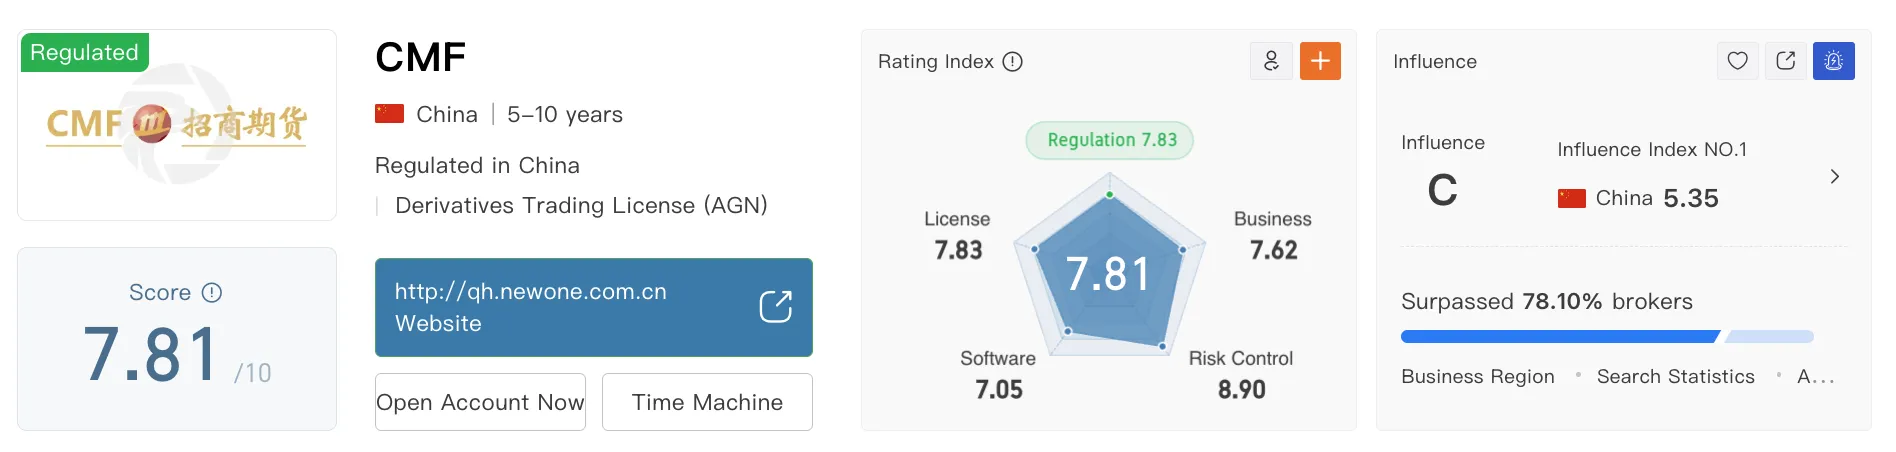Click the CMF broker logo thumbnail
1896x452 pixels.
pos(177,125)
